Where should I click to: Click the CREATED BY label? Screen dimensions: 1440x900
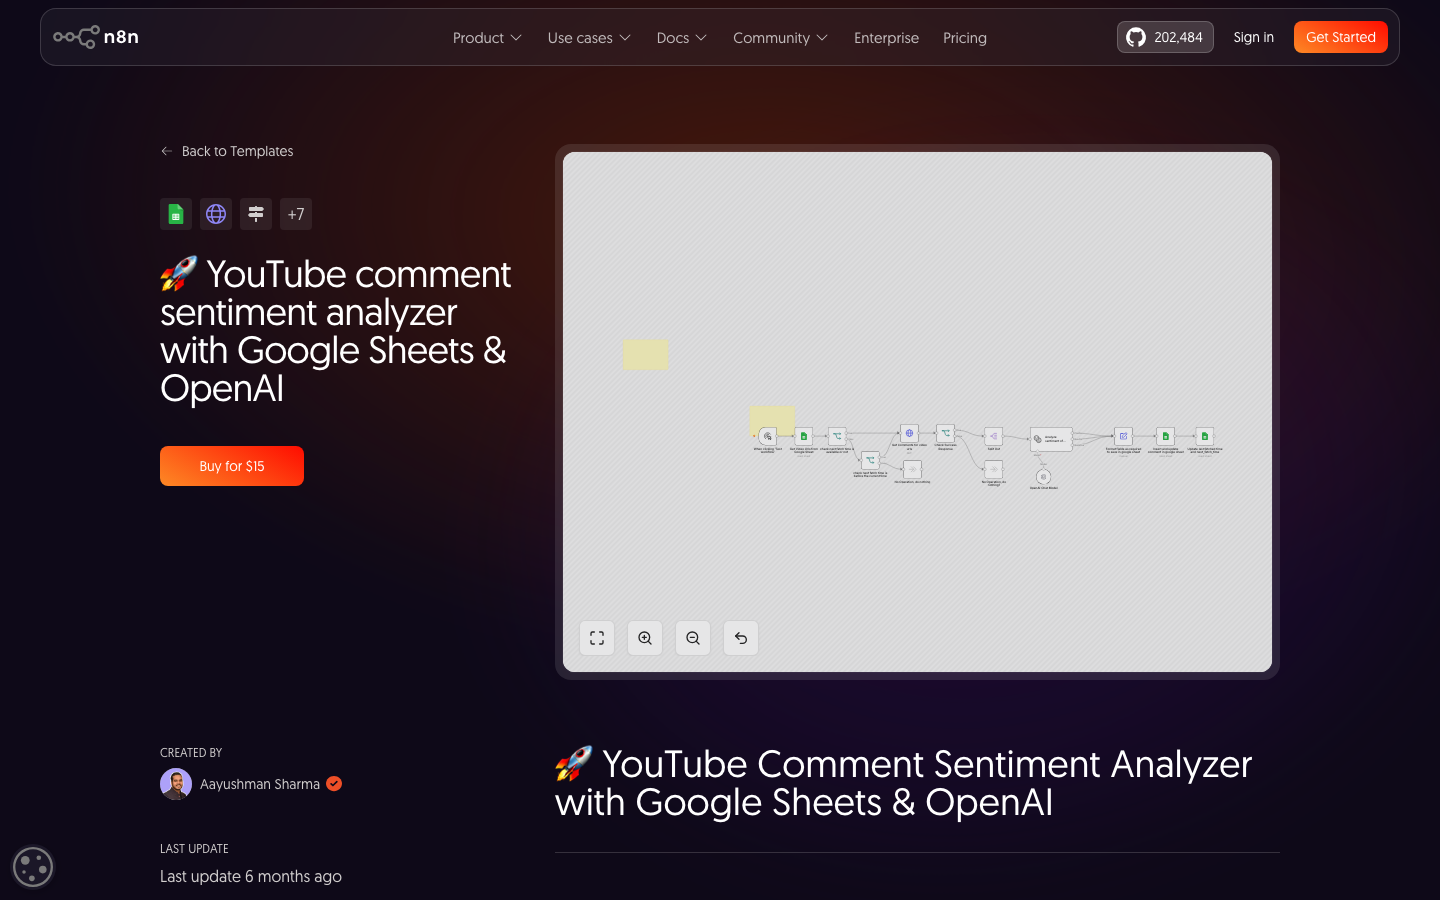[191, 753]
